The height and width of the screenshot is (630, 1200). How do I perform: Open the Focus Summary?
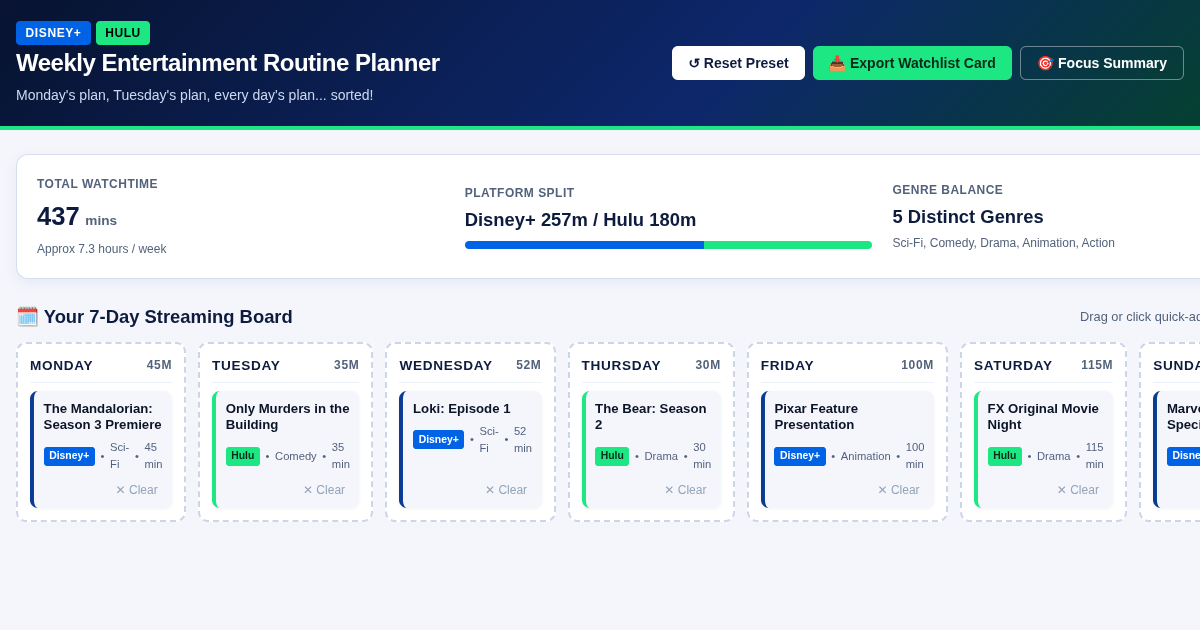tap(1102, 63)
